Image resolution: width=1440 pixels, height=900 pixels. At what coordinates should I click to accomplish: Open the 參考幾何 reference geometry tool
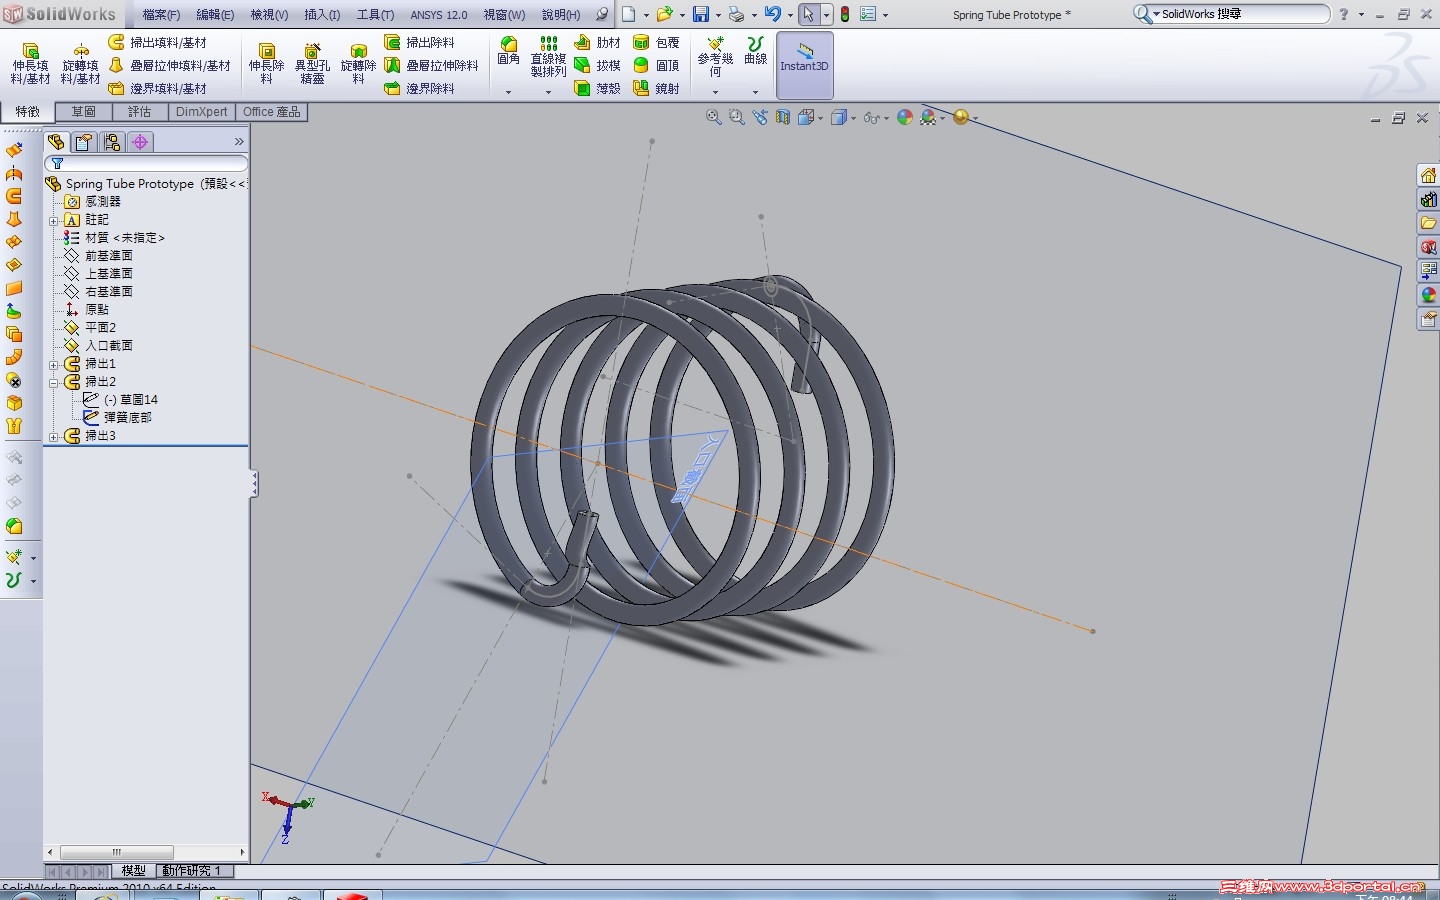pos(715,57)
